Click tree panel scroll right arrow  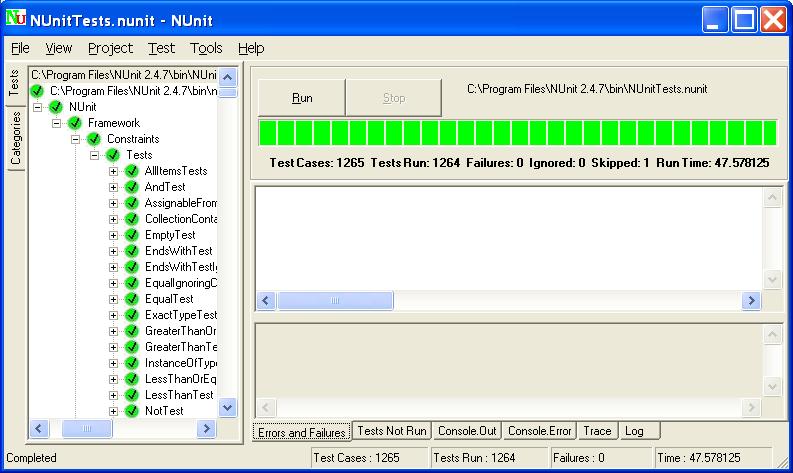(206, 429)
